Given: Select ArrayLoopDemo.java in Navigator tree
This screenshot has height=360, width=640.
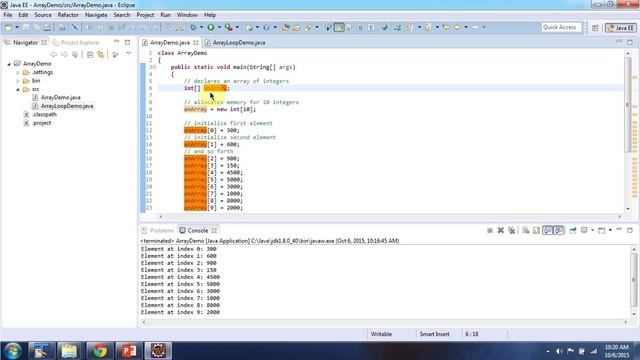Looking at the screenshot, I should coord(67,106).
